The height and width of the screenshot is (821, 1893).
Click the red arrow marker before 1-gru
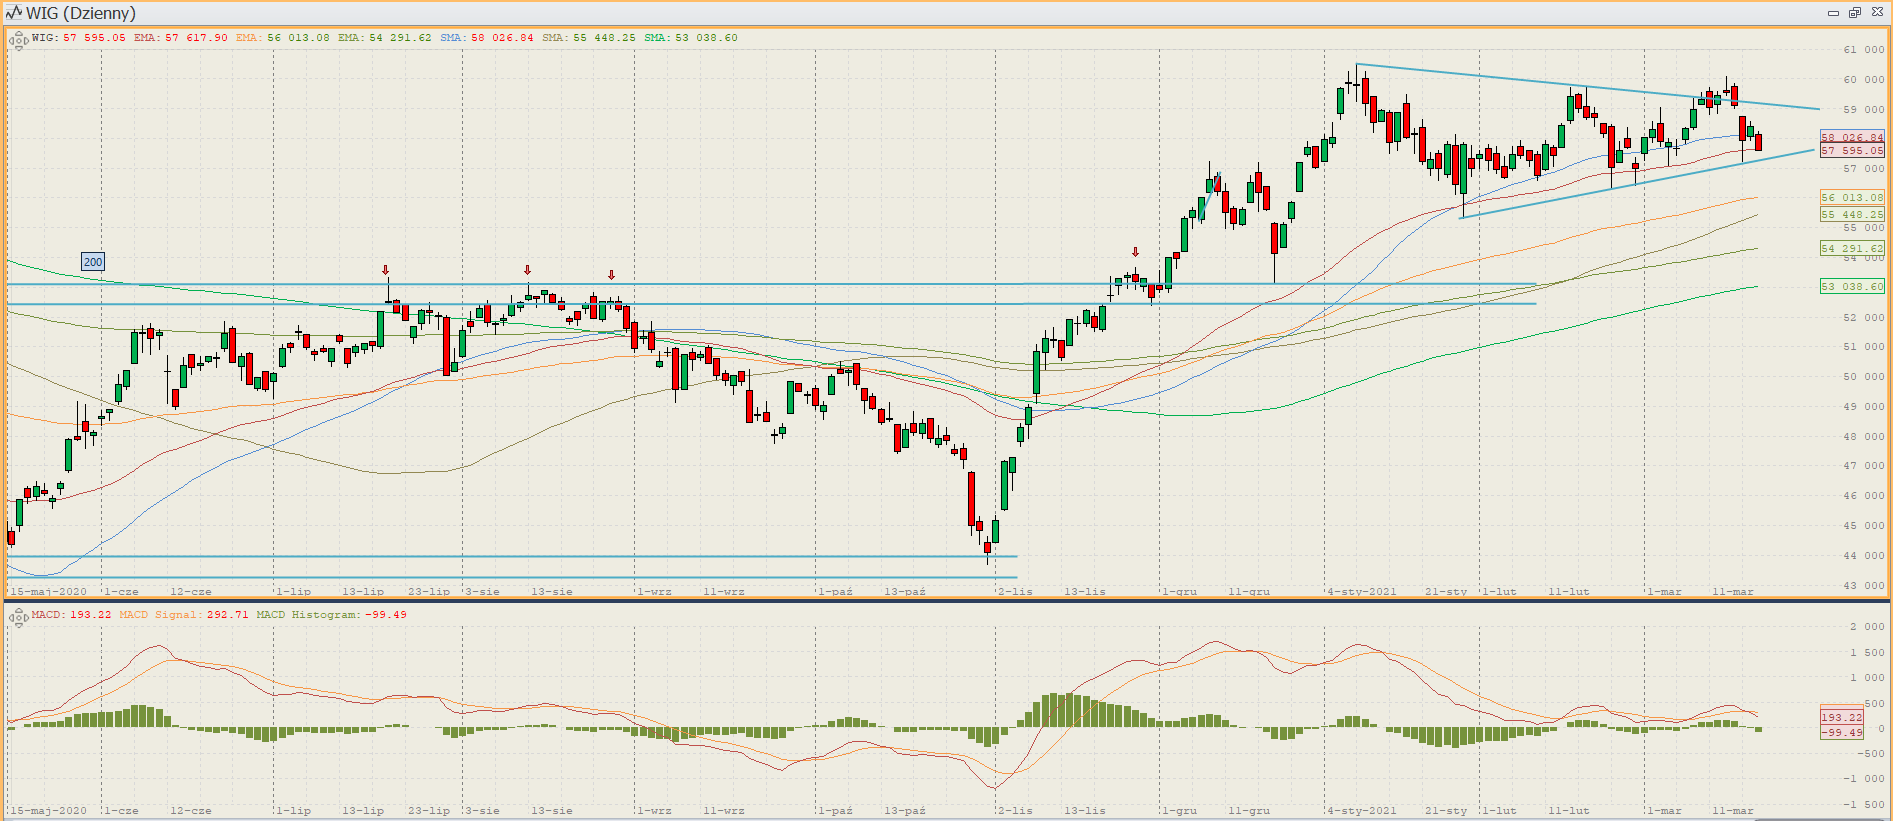tap(1135, 253)
